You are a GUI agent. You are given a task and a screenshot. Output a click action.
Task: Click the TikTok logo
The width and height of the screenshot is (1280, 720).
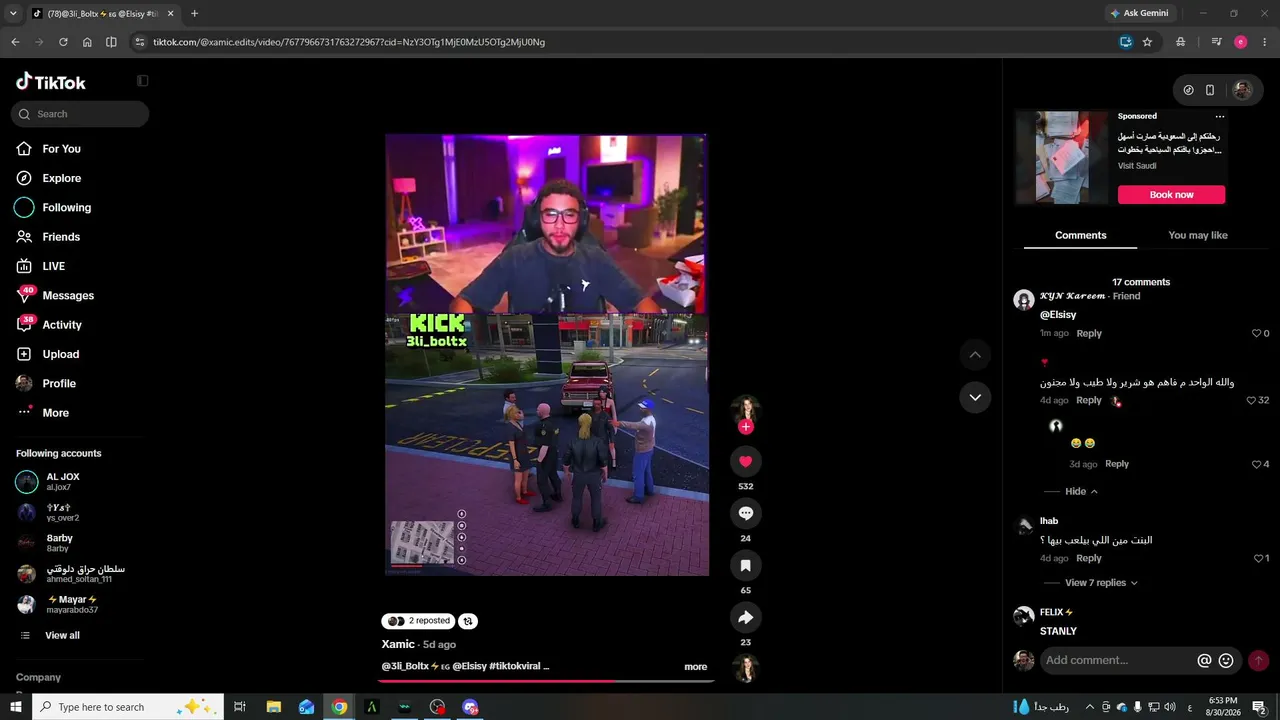click(x=51, y=82)
